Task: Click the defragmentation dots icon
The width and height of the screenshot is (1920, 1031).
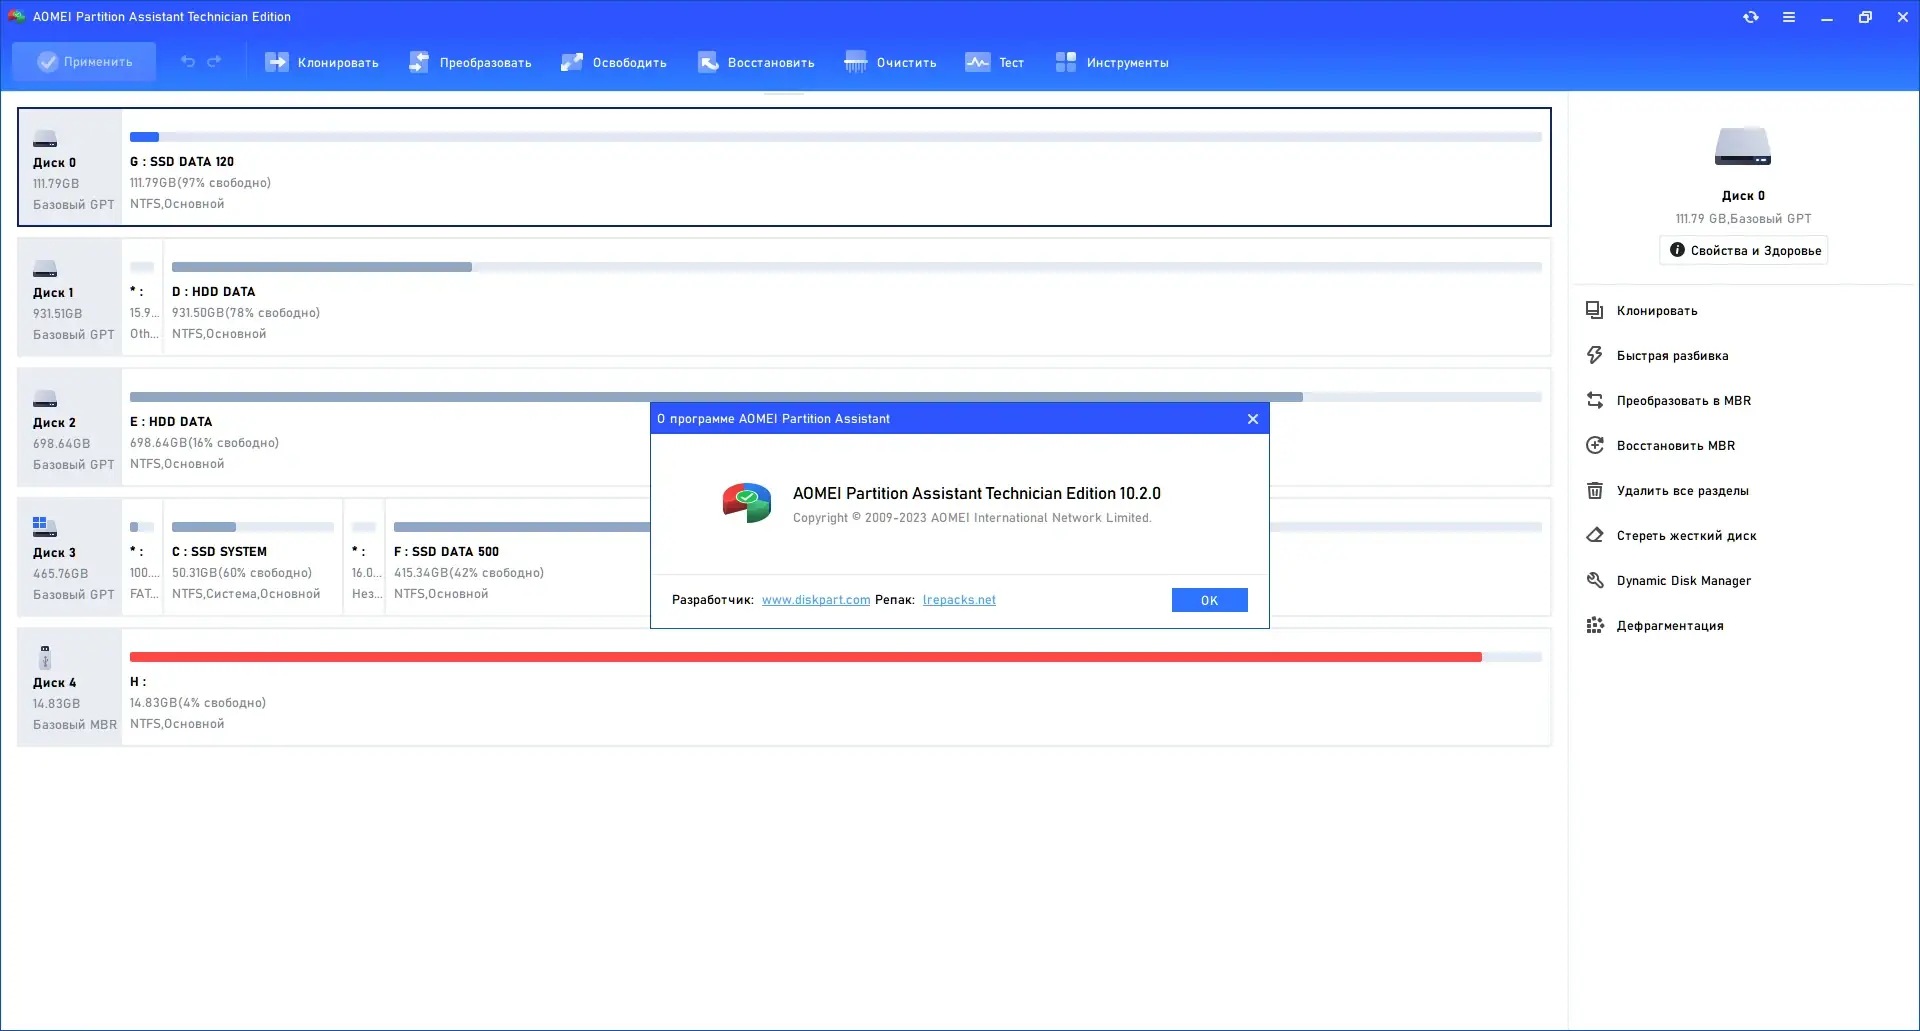Action: (x=1595, y=626)
